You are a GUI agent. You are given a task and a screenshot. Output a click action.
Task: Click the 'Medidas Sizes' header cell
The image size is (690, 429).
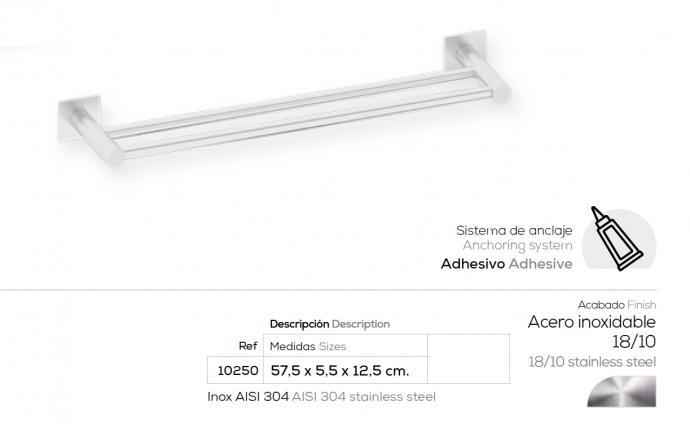point(308,346)
